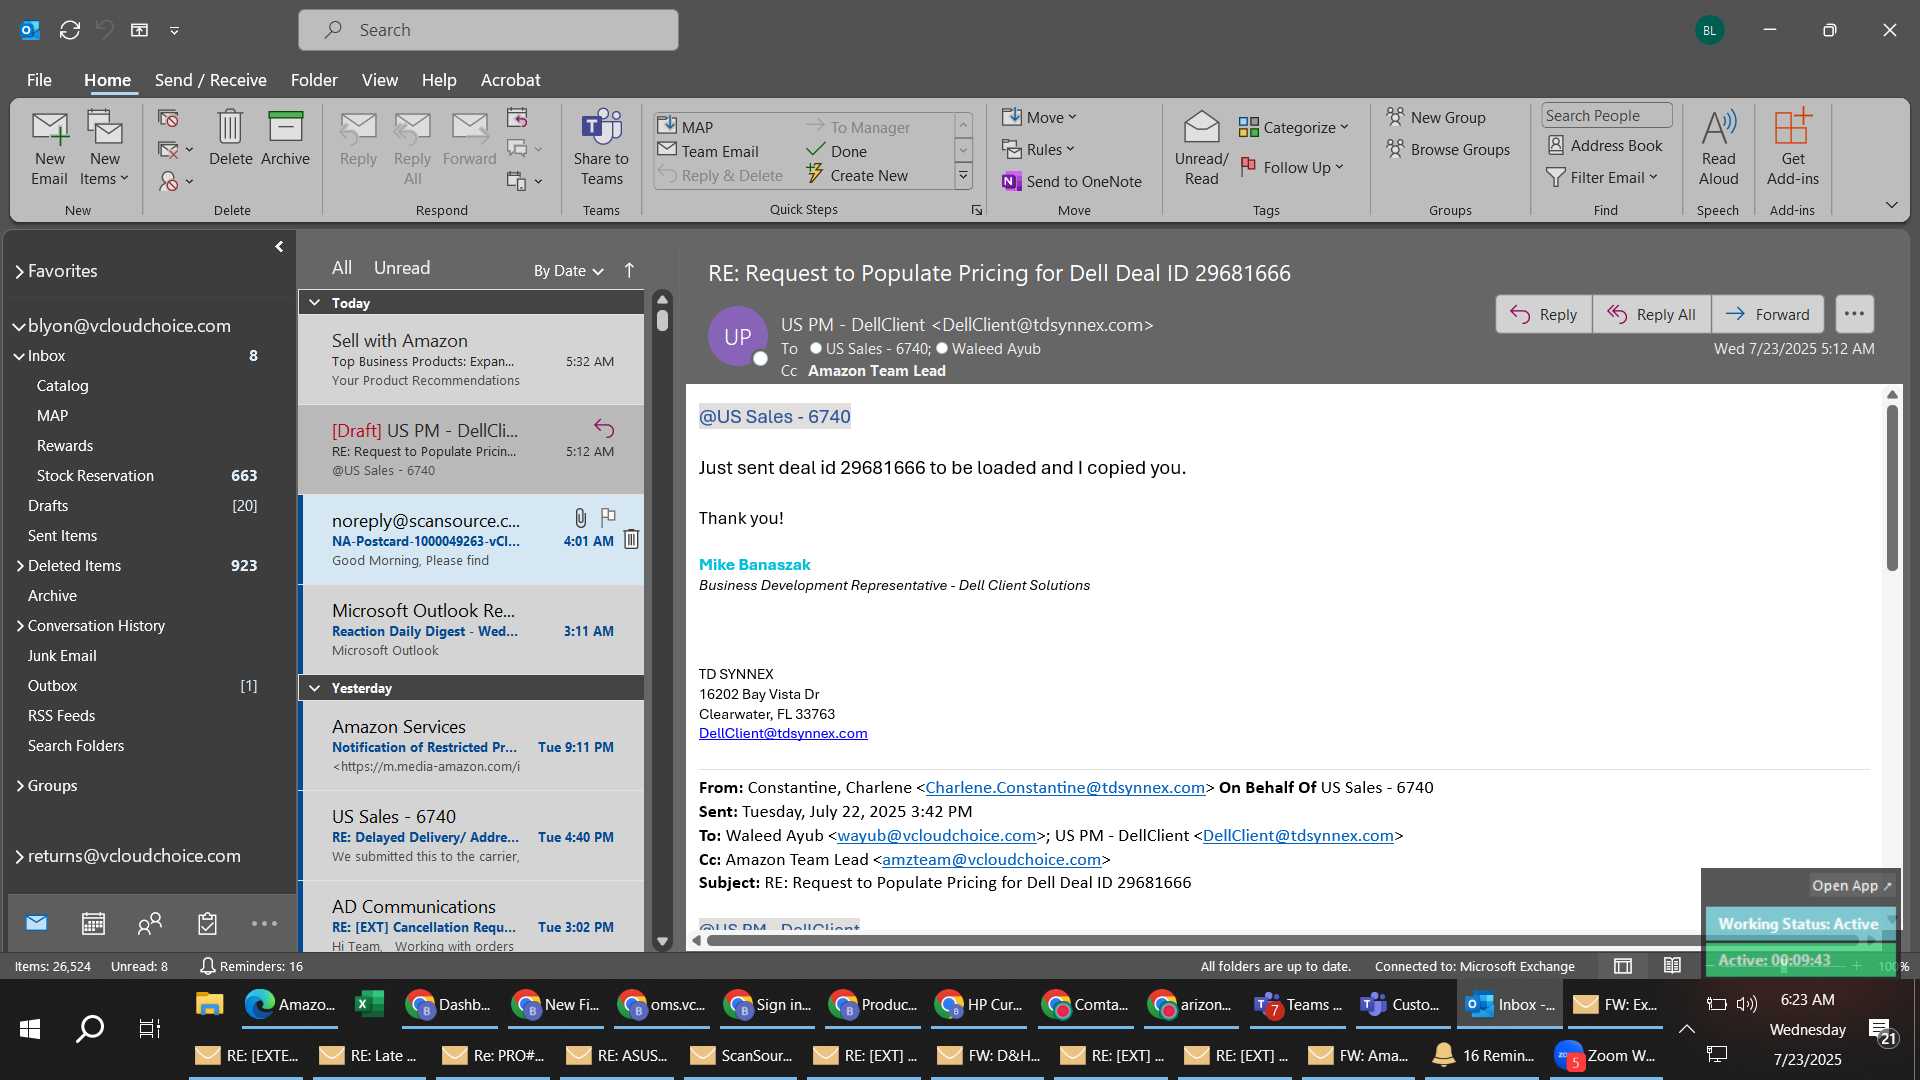Viewport: 1920px width, 1080px height.
Task: Click Reply All in reading pane
Action: click(x=1651, y=314)
